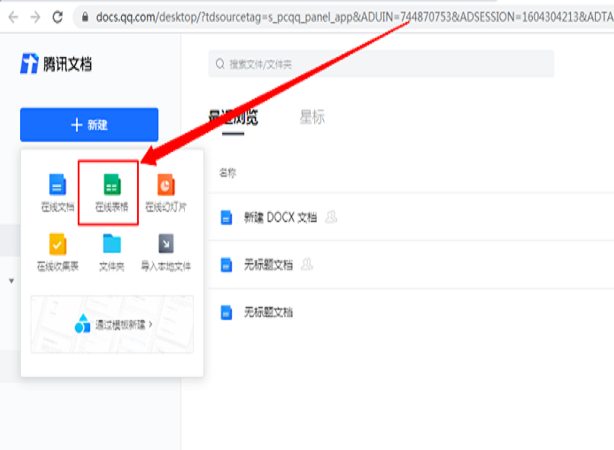Click doc icon of 新建 DOCX 文档
This screenshot has height=450, width=614.
click(x=226, y=217)
